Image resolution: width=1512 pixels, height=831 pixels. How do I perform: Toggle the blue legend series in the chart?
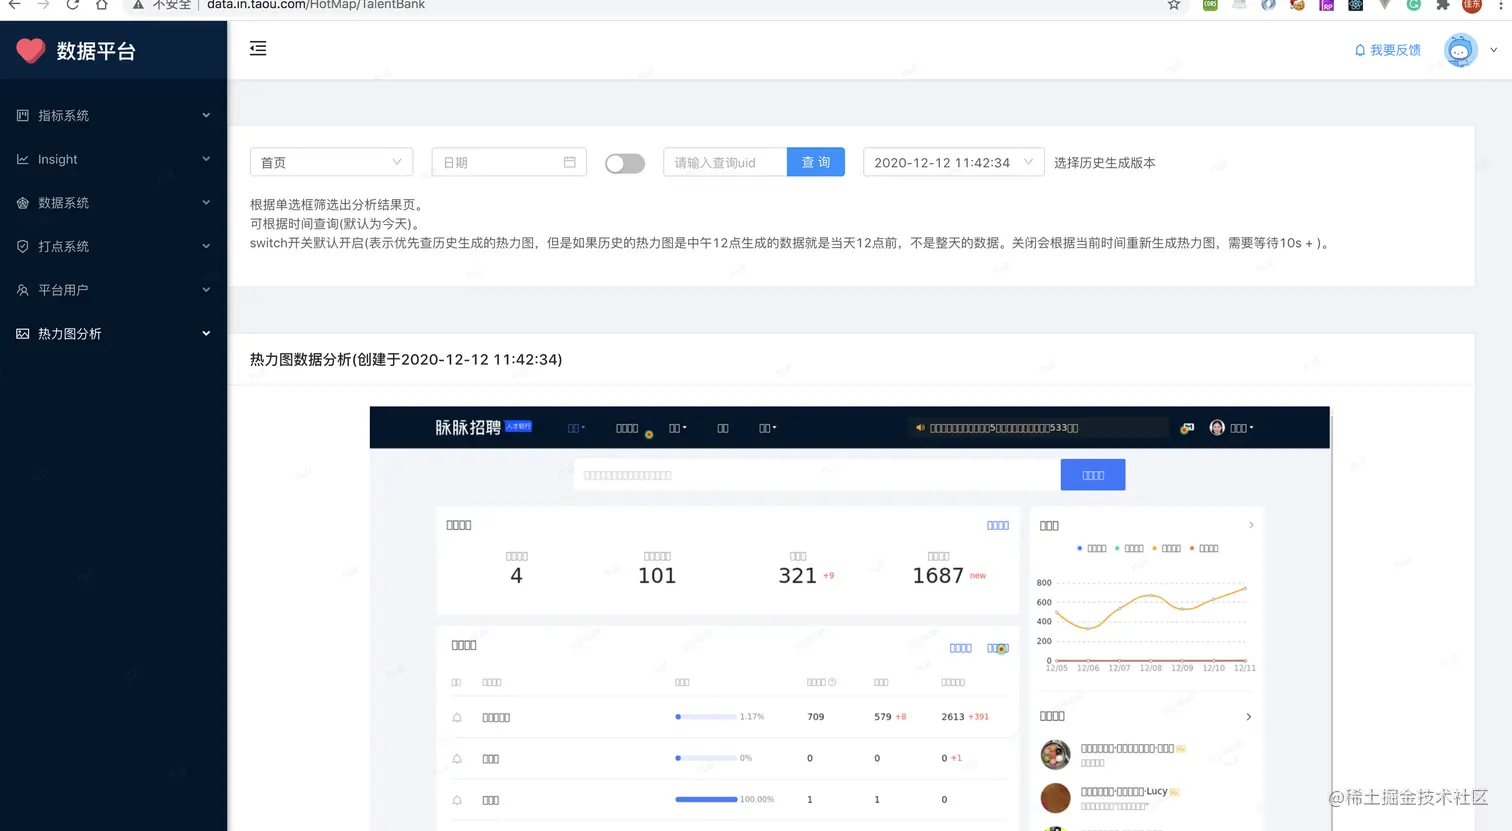[1091, 548]
